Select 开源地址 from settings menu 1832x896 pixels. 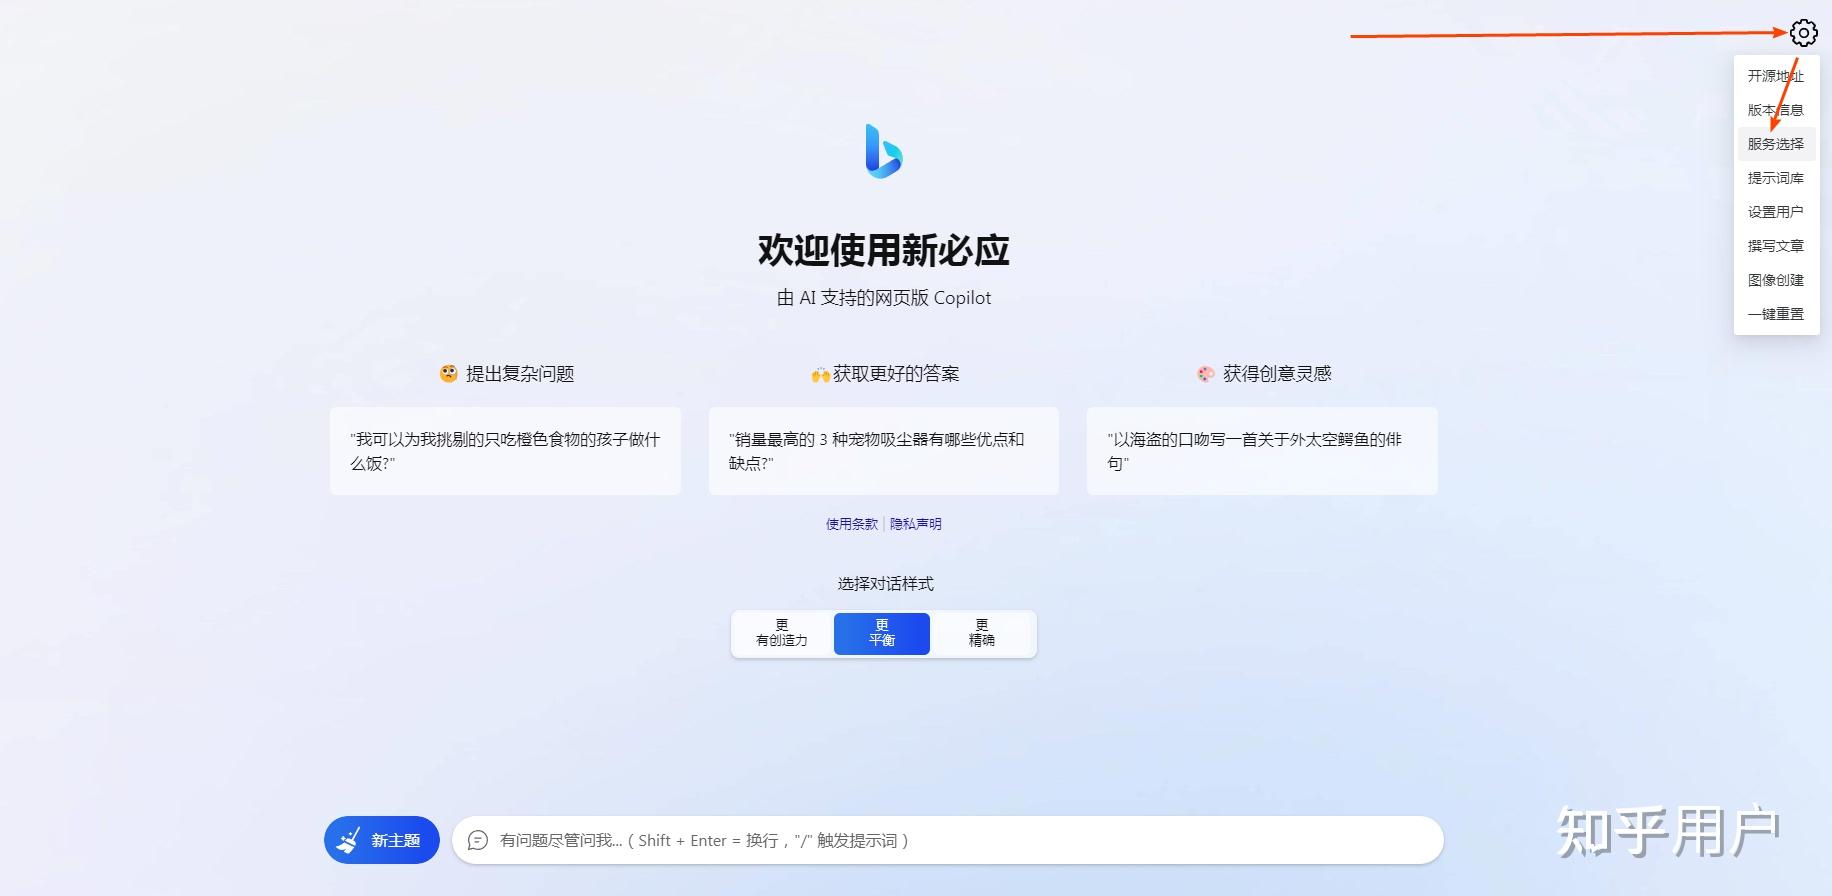point(1775,76)
